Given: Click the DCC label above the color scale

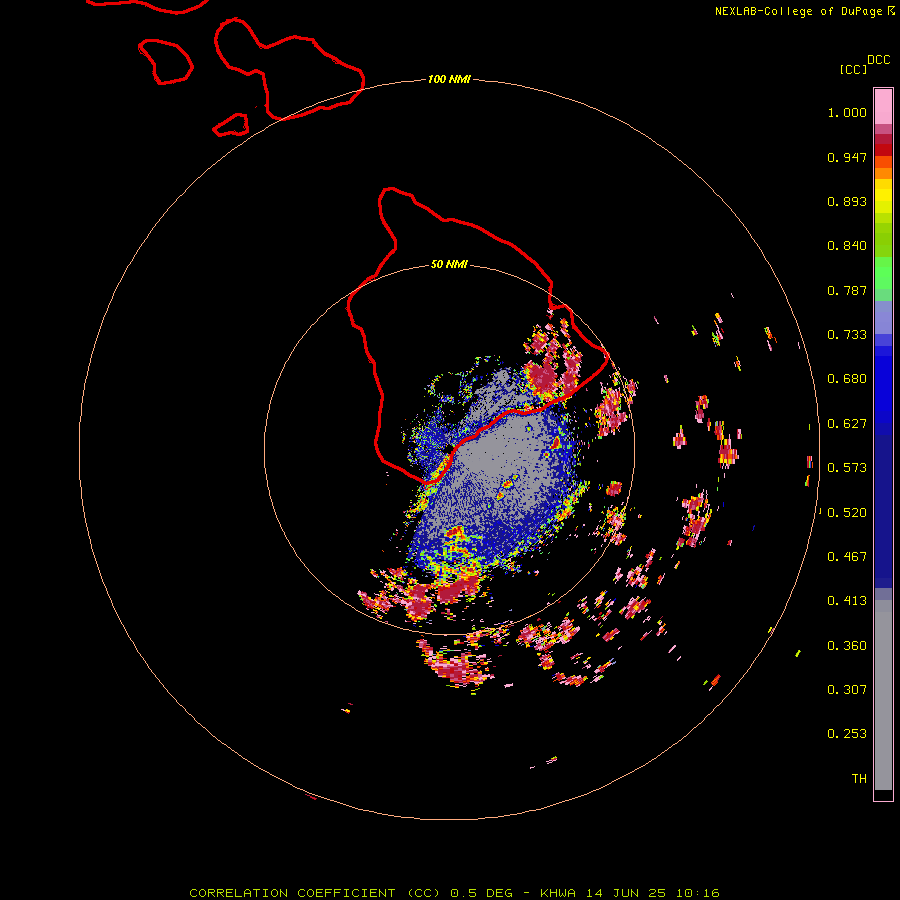Looking at the screenshot, I should pos(879,60).
